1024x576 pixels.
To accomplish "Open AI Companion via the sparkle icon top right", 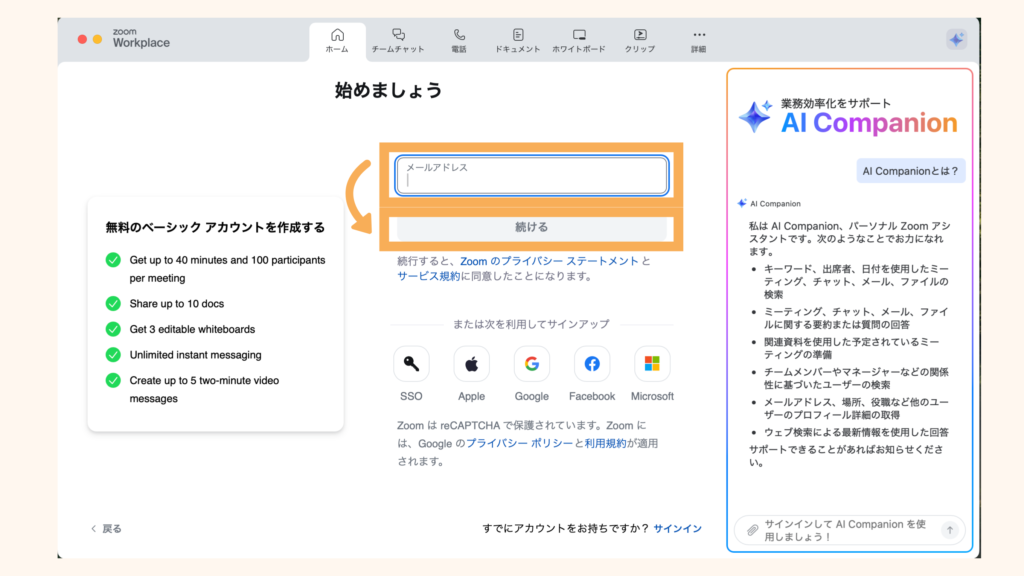I will [956, 38].
